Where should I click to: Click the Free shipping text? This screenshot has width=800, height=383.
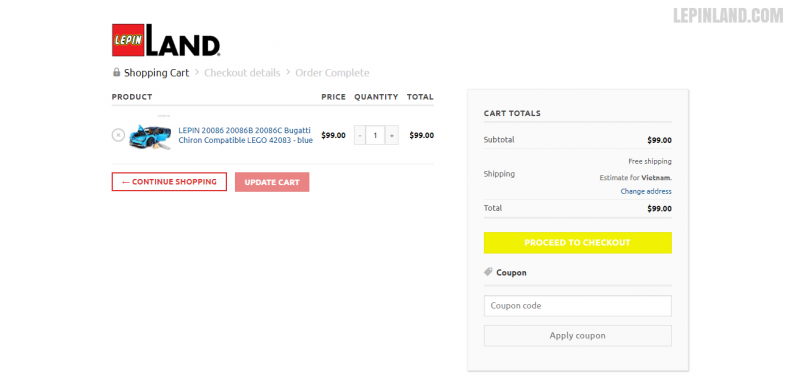point(650,161)
